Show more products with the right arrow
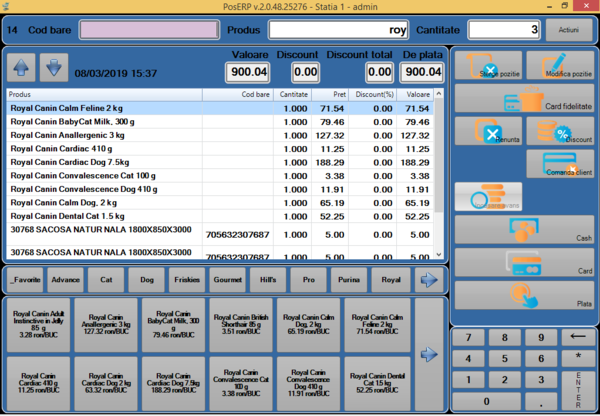600x416 pixels. 428,353
